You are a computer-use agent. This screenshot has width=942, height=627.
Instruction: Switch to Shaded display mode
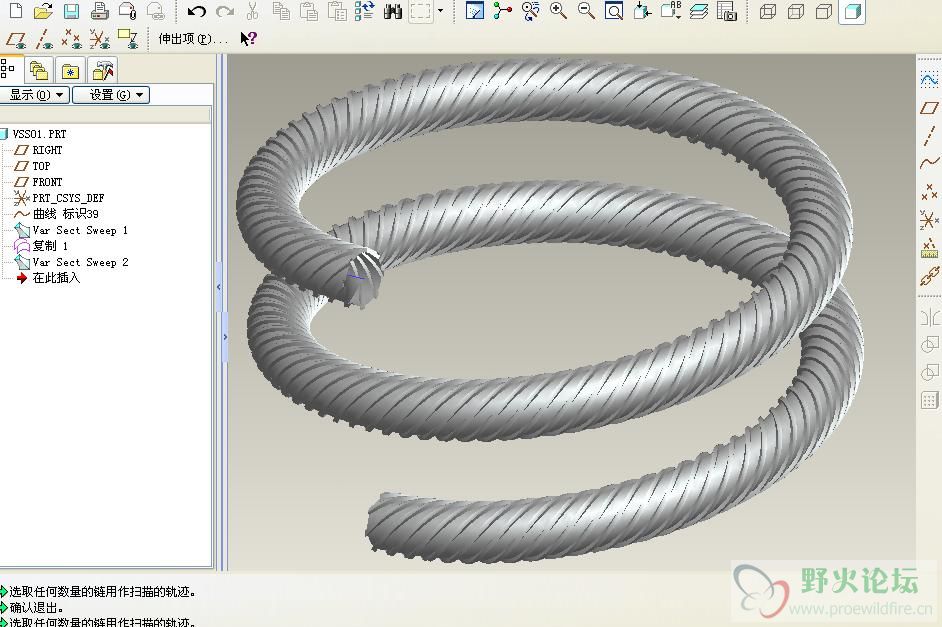click(852, 11)
